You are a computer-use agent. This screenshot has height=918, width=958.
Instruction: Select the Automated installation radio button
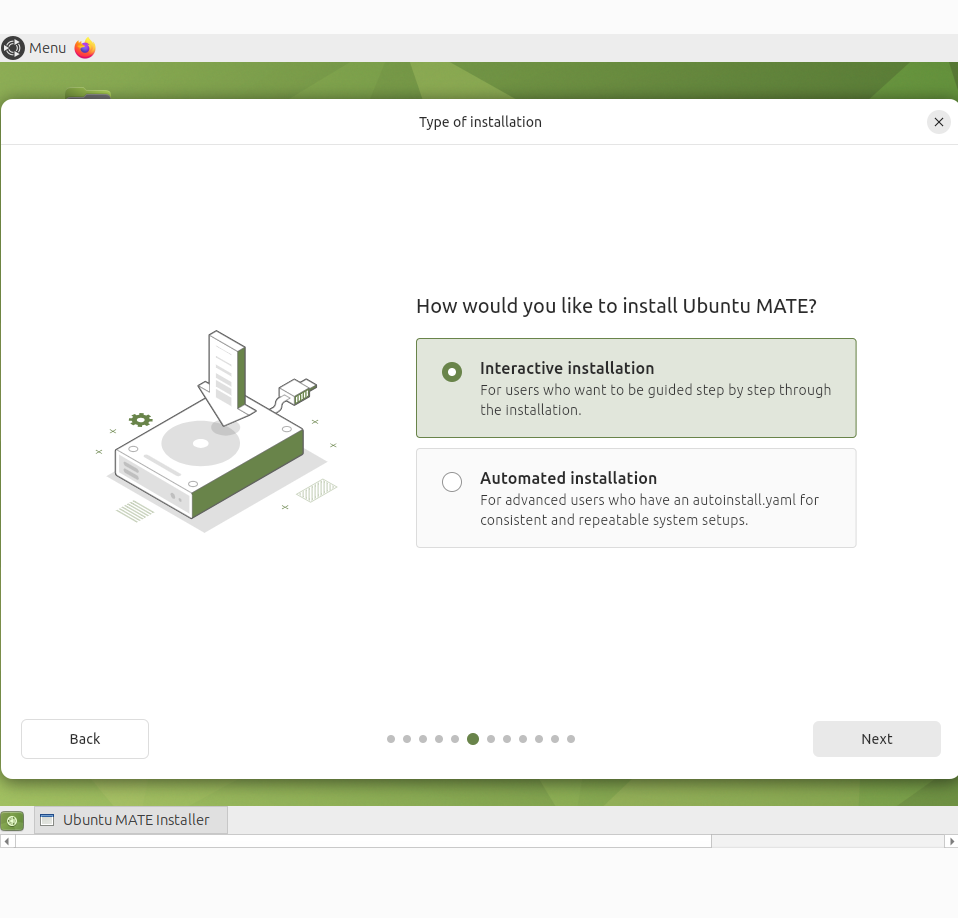452,481
